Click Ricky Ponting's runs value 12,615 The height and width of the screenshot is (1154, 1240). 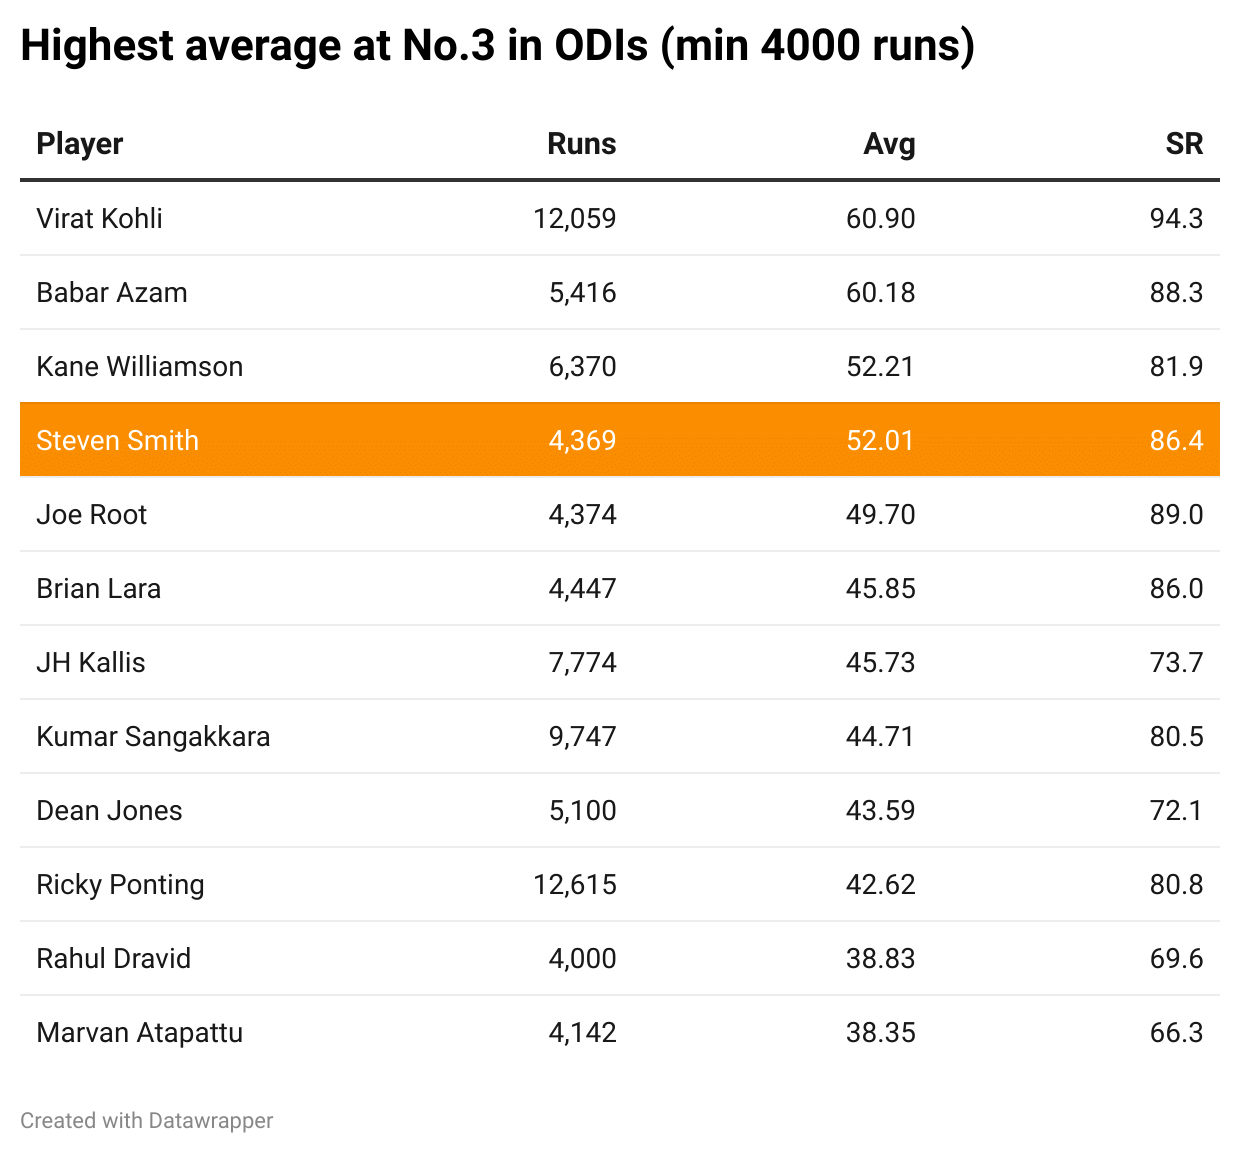pos(575,884)
